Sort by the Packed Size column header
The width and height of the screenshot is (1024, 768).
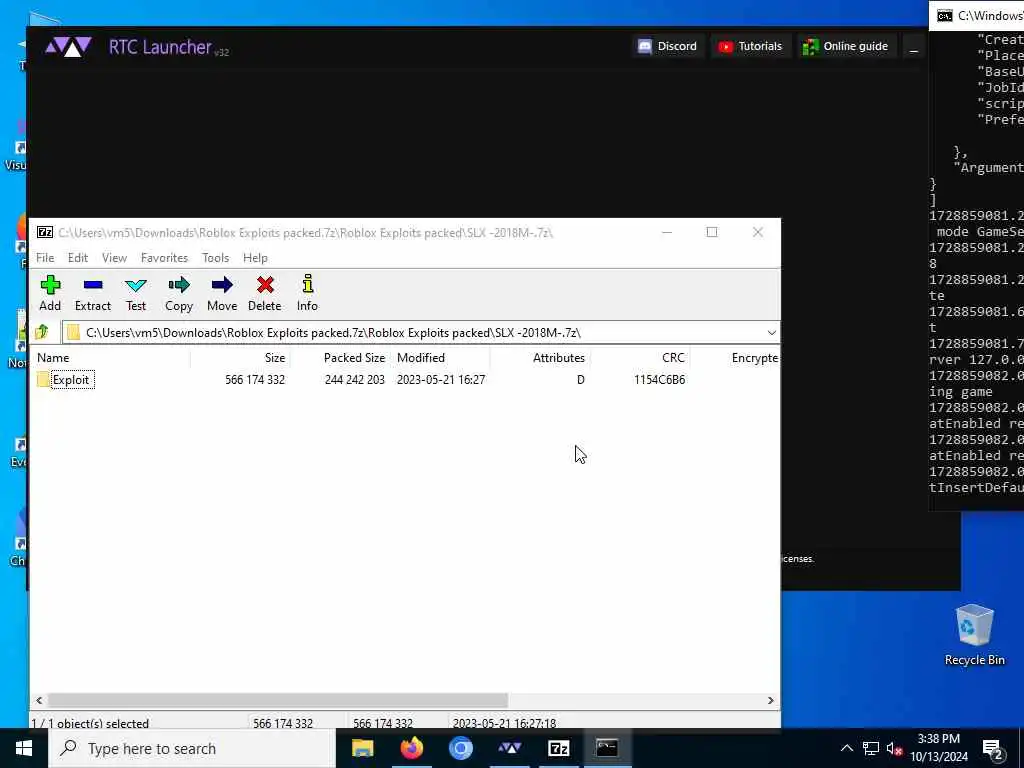tap(340, 358)
